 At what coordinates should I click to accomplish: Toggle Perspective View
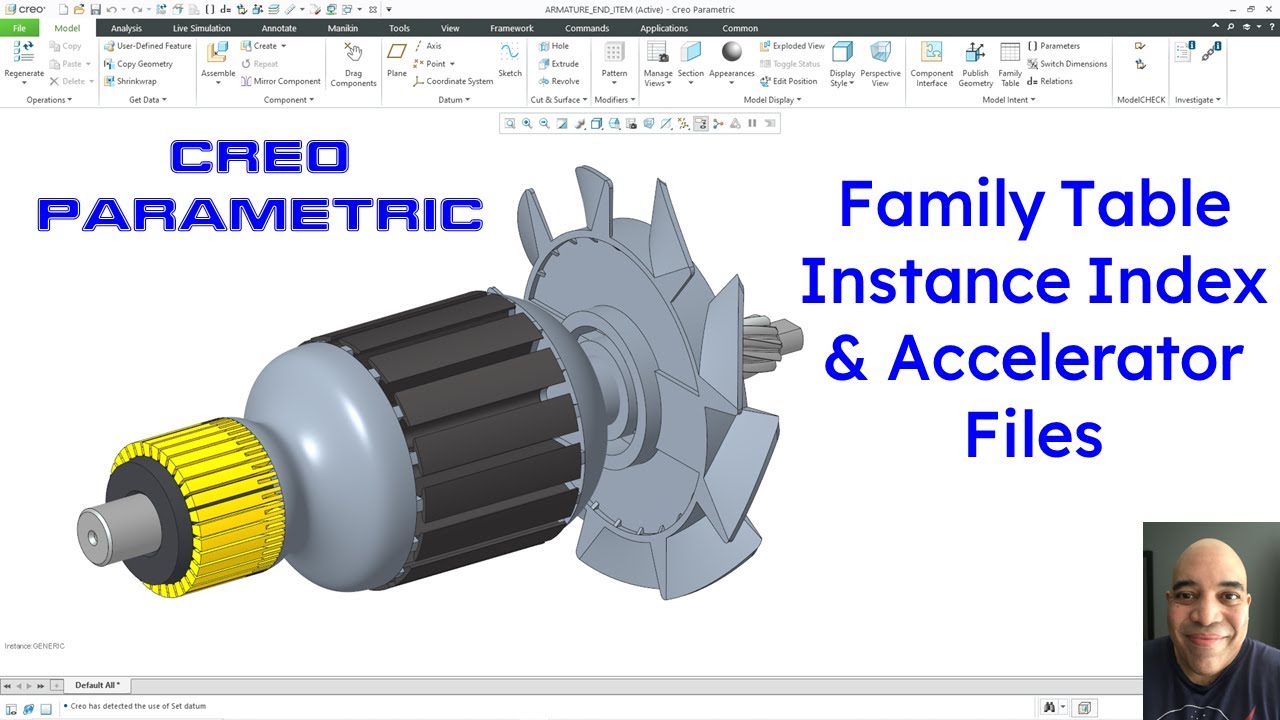[x=880, y=64]
